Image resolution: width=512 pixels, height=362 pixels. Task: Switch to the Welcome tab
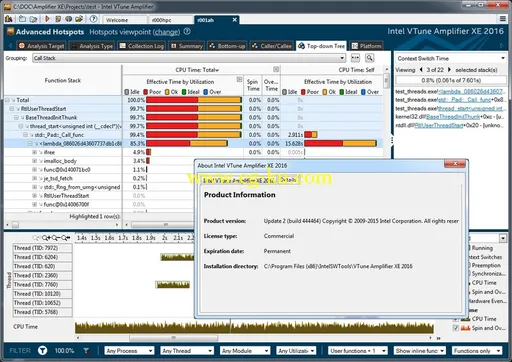coord(125,20)
